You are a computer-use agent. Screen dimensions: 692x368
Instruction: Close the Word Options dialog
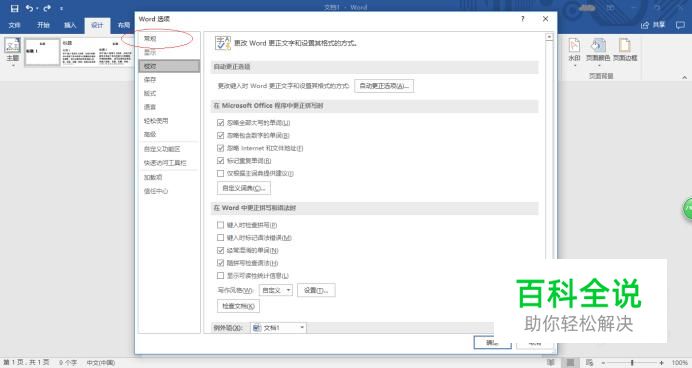pyautogui.click(x=545, y=19)
